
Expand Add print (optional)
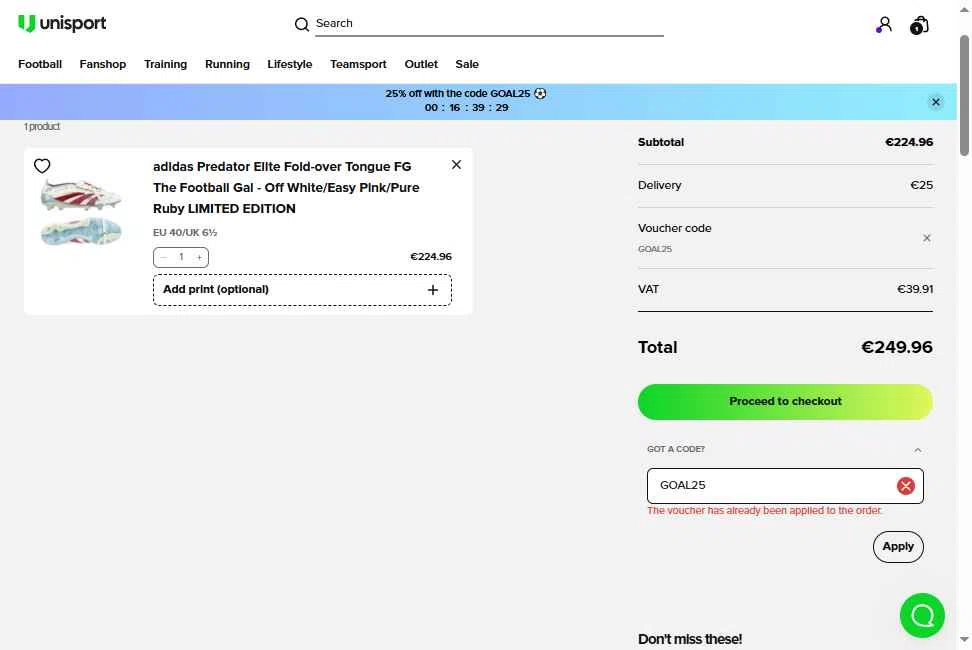(303, 290)
